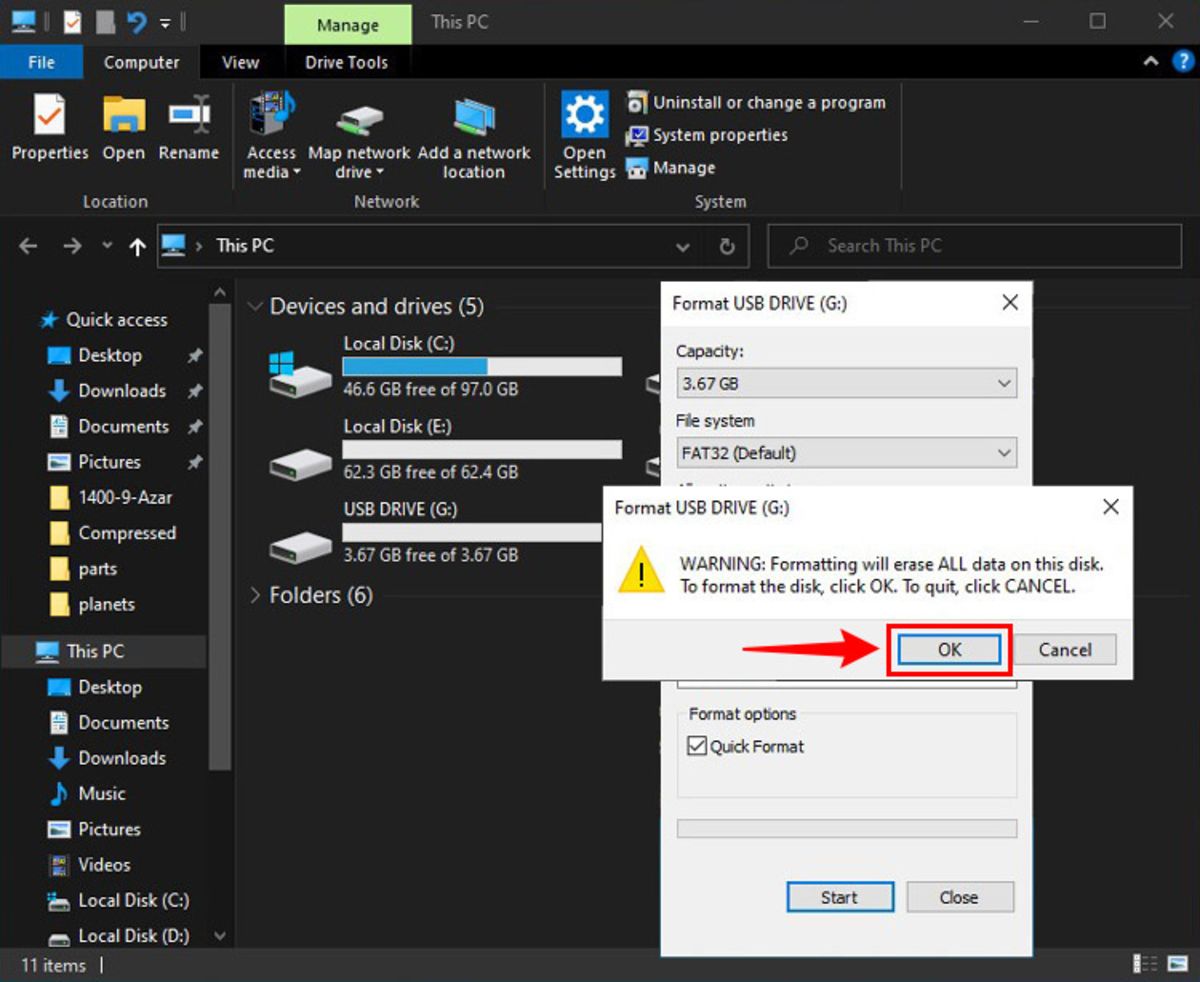1200x982 pixels.
Task: Select the System properties icon
Action: tap(637, 135)
